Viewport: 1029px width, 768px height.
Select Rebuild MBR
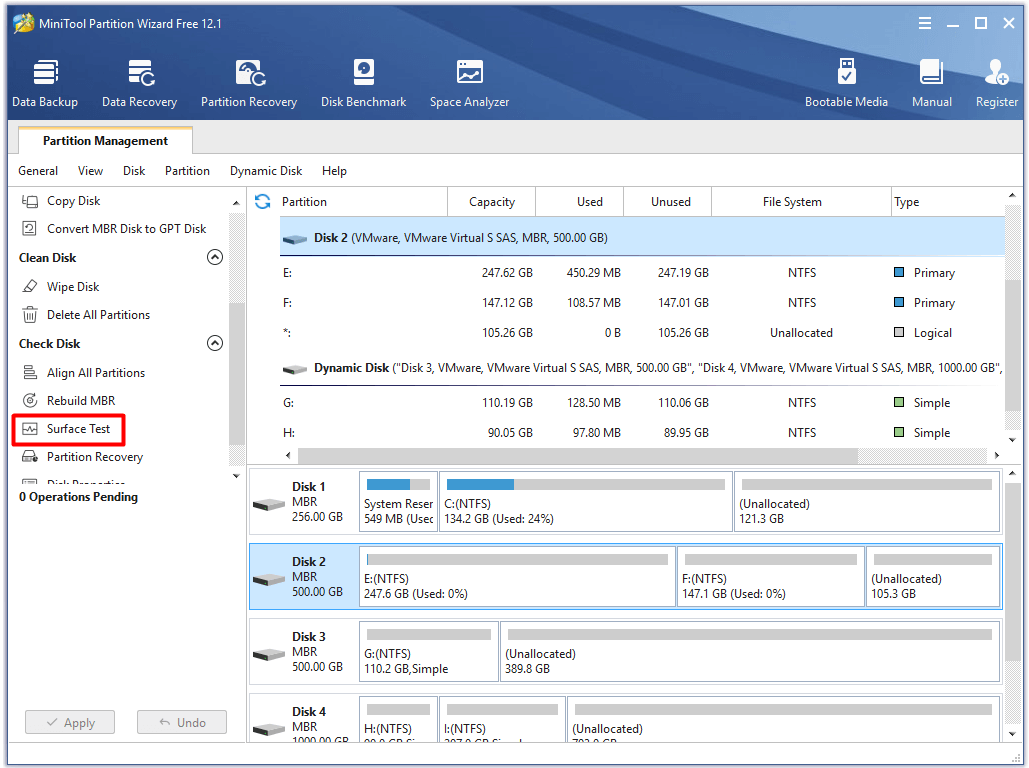[x=68, y=400]
